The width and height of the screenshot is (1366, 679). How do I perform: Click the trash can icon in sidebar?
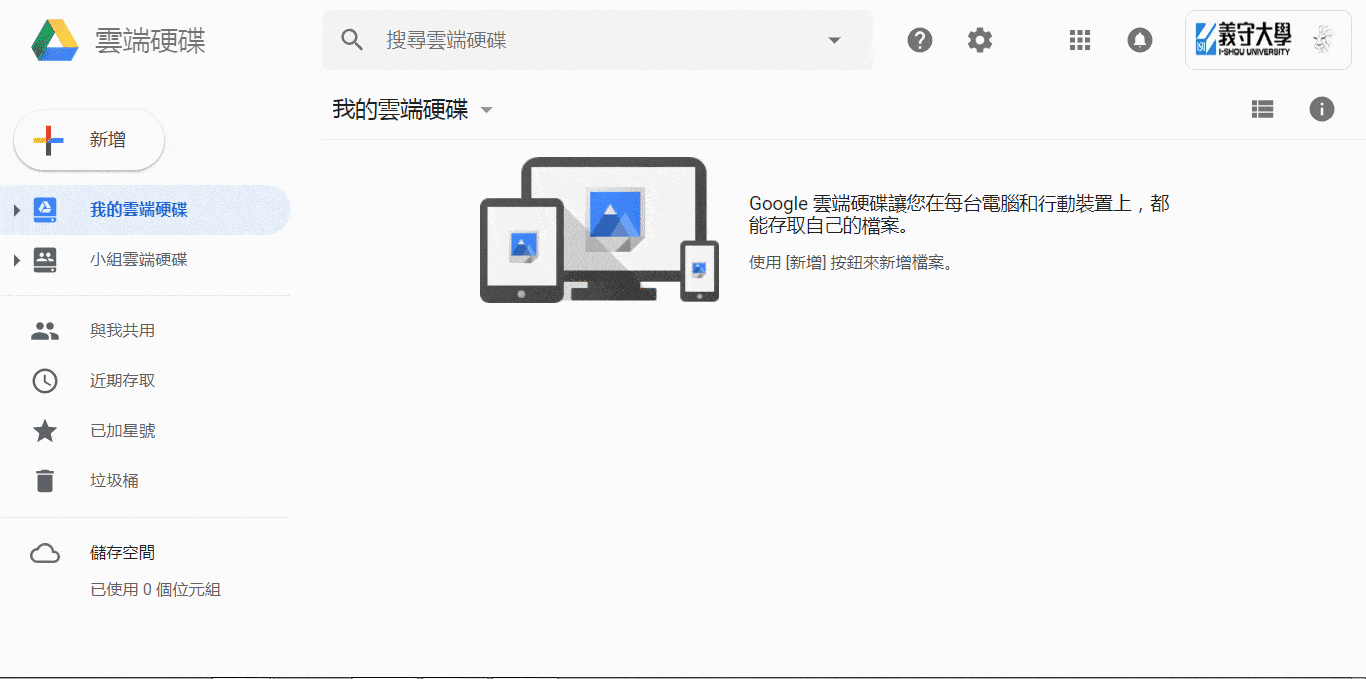[x=45, y=481]
